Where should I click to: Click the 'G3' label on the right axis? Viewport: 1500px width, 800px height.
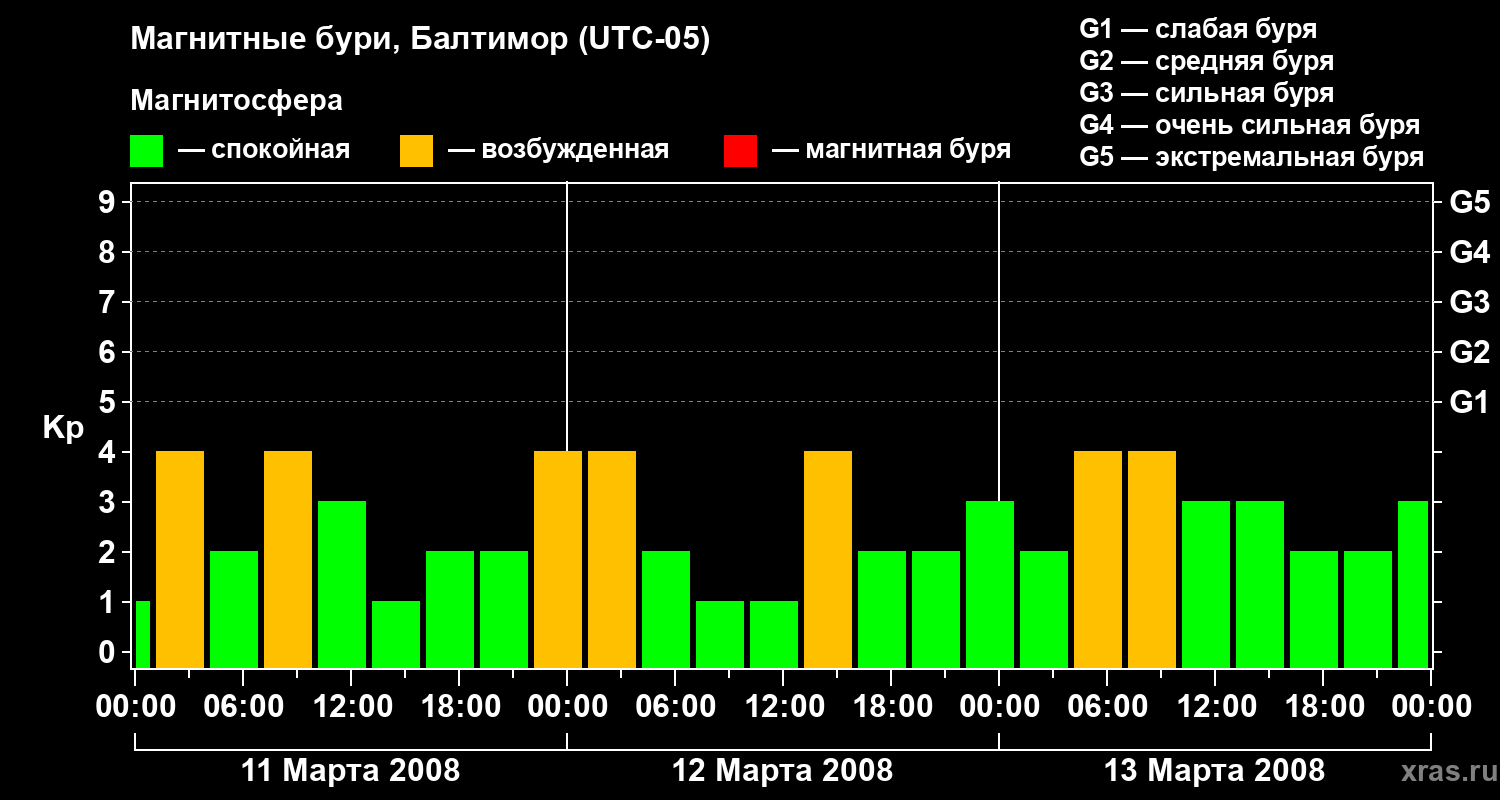(1469, 302)
